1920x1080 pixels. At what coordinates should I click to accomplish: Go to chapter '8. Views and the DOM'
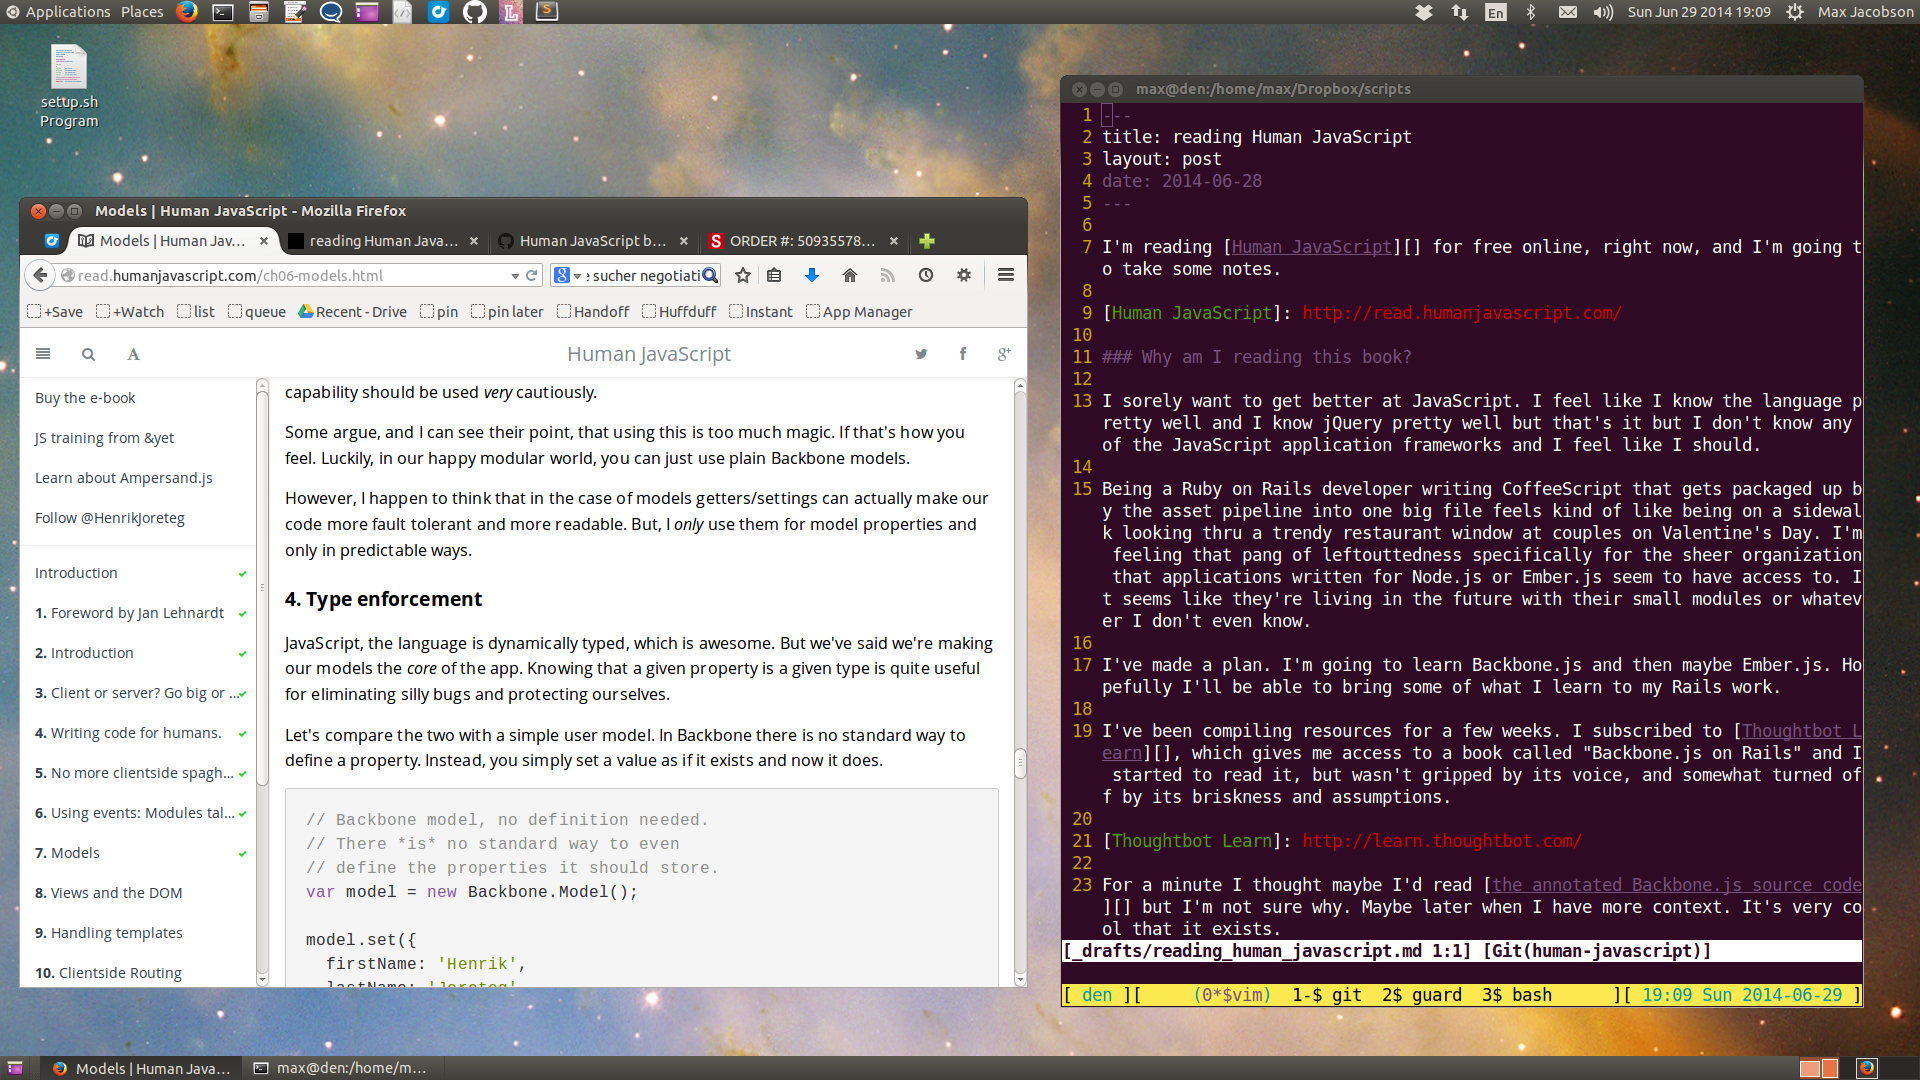109,893
